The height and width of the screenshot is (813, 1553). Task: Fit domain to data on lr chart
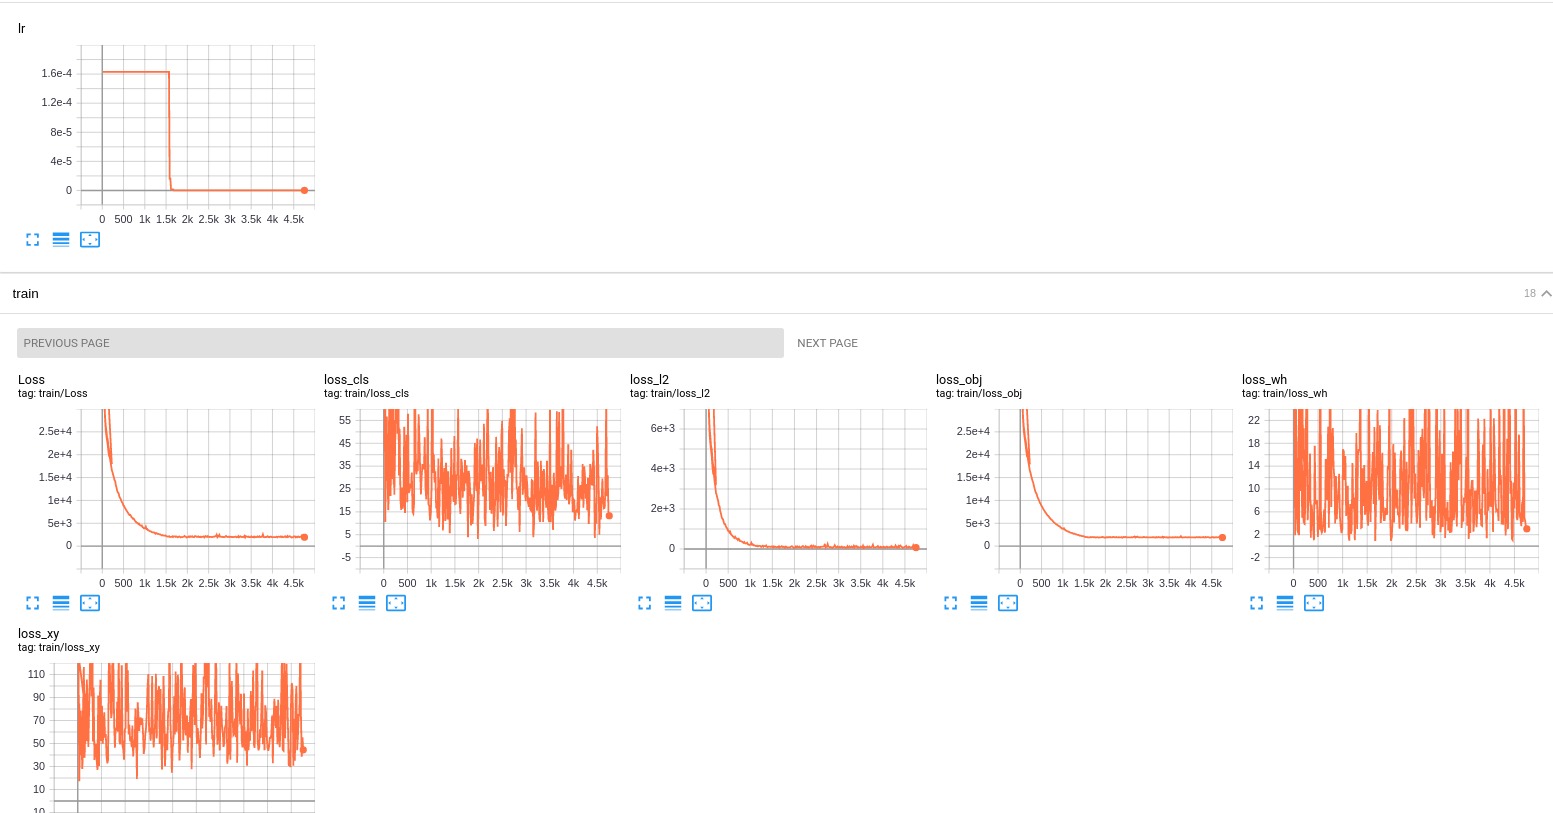pyautogui.click(x=90, y=240)
